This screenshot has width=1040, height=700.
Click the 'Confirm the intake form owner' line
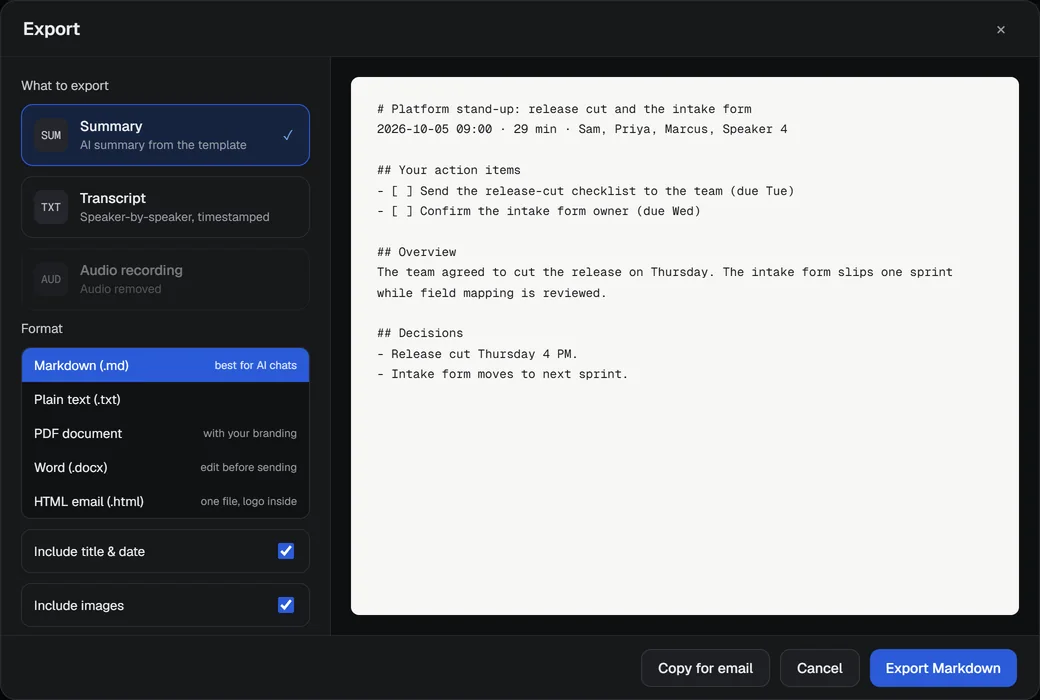click(x=539, y=211)
